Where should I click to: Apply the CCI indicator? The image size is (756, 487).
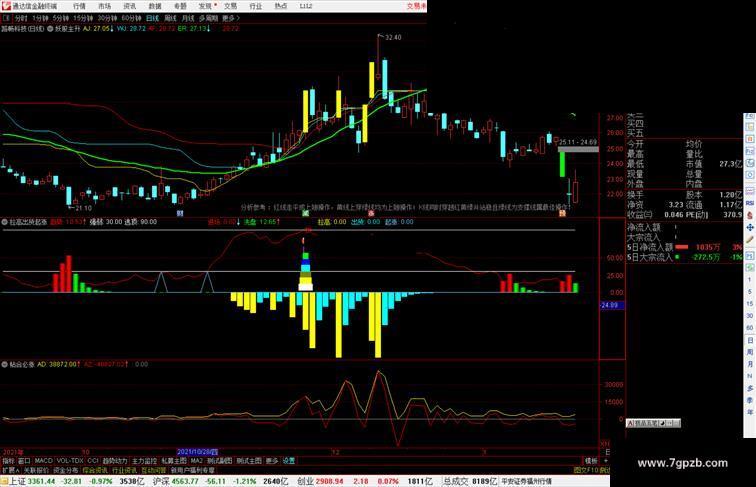93,461
